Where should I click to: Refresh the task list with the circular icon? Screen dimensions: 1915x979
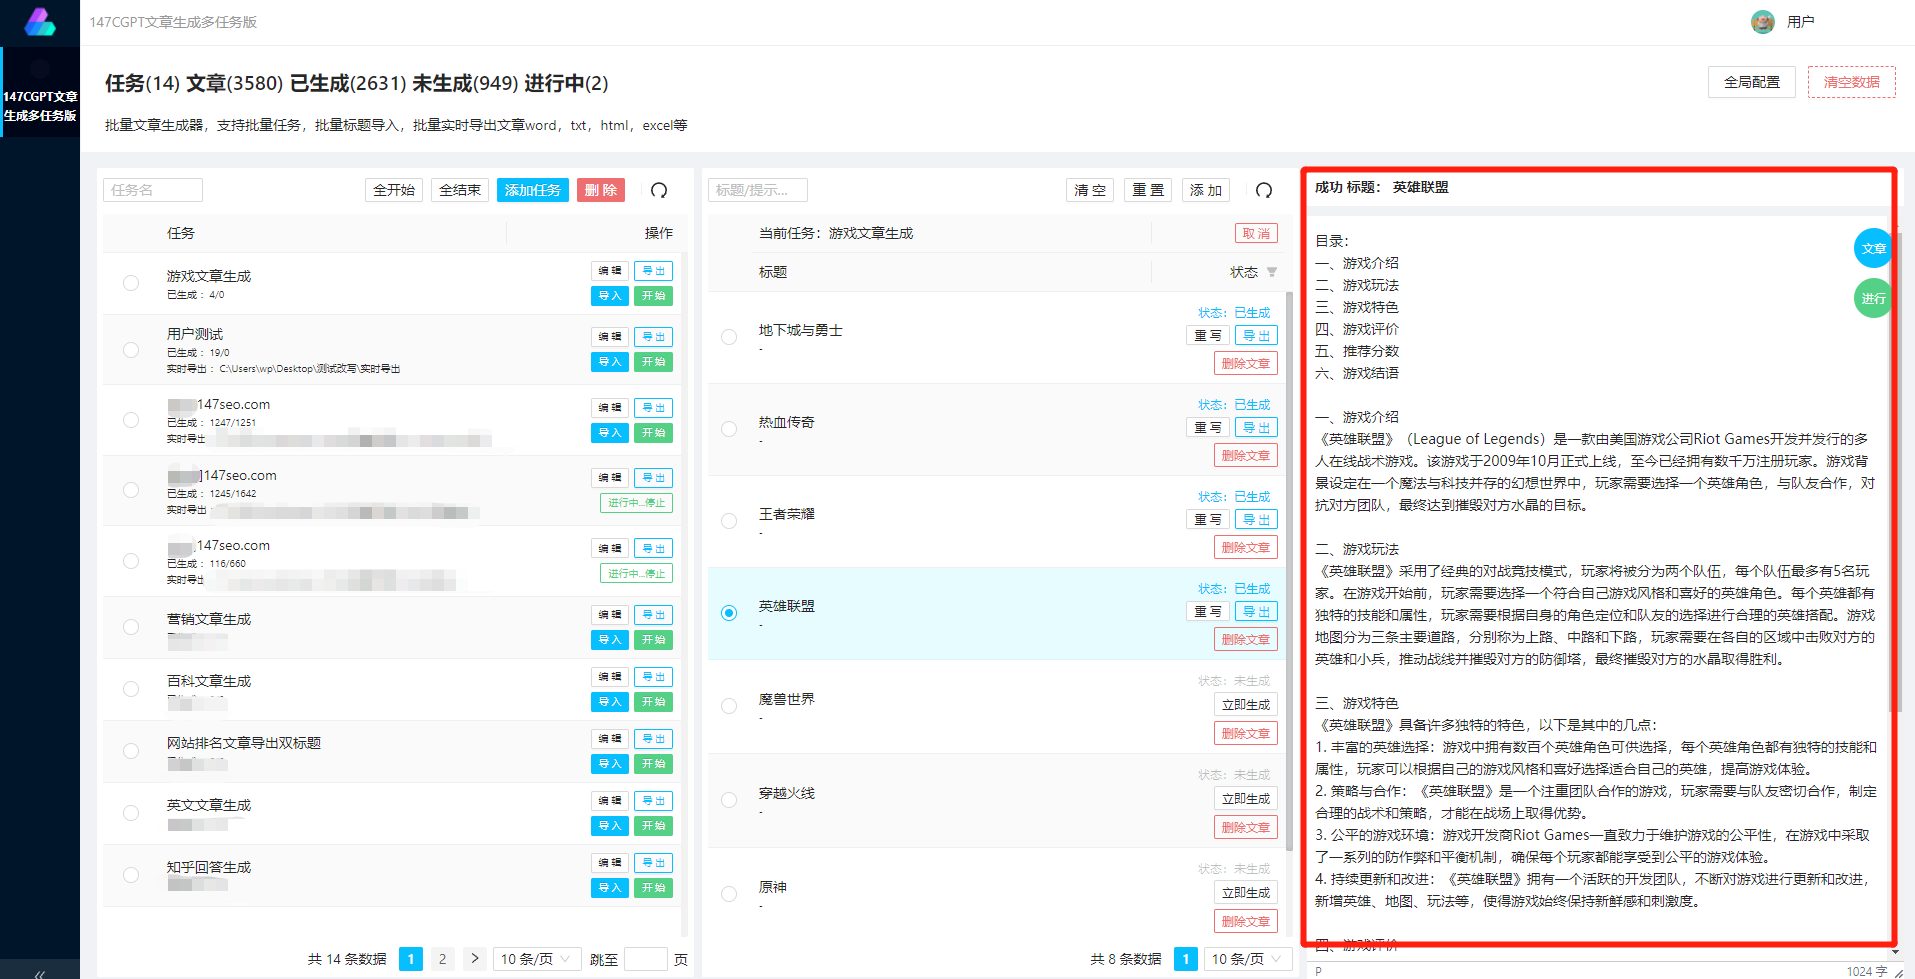pos(659,190)
